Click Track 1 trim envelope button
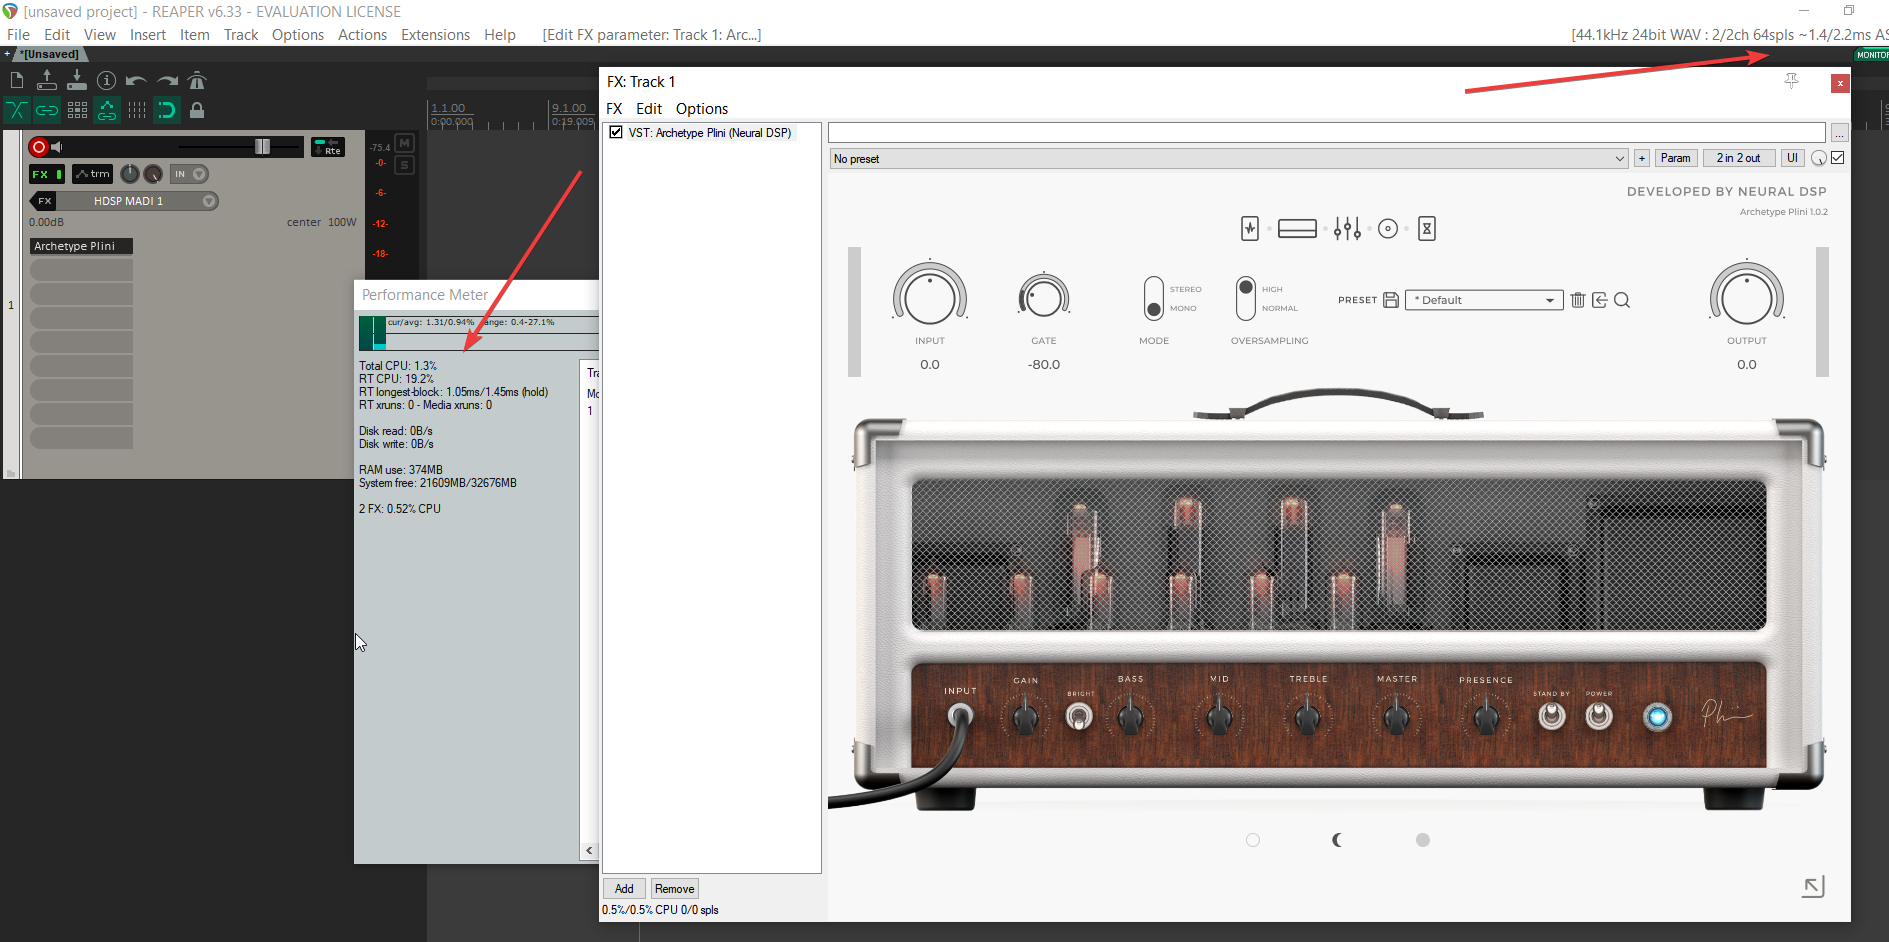This screenshot has width=1889, height=942. (93, 174)
